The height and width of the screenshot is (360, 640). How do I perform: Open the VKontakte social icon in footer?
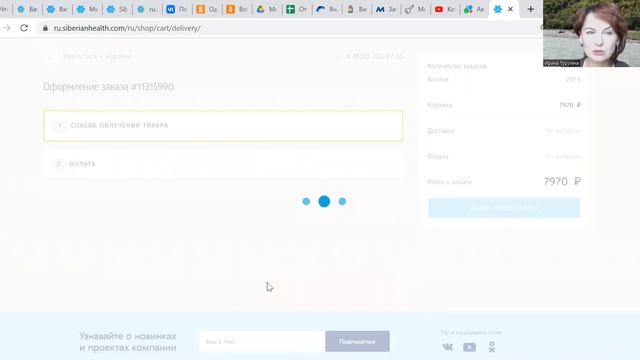click(448, 347)
